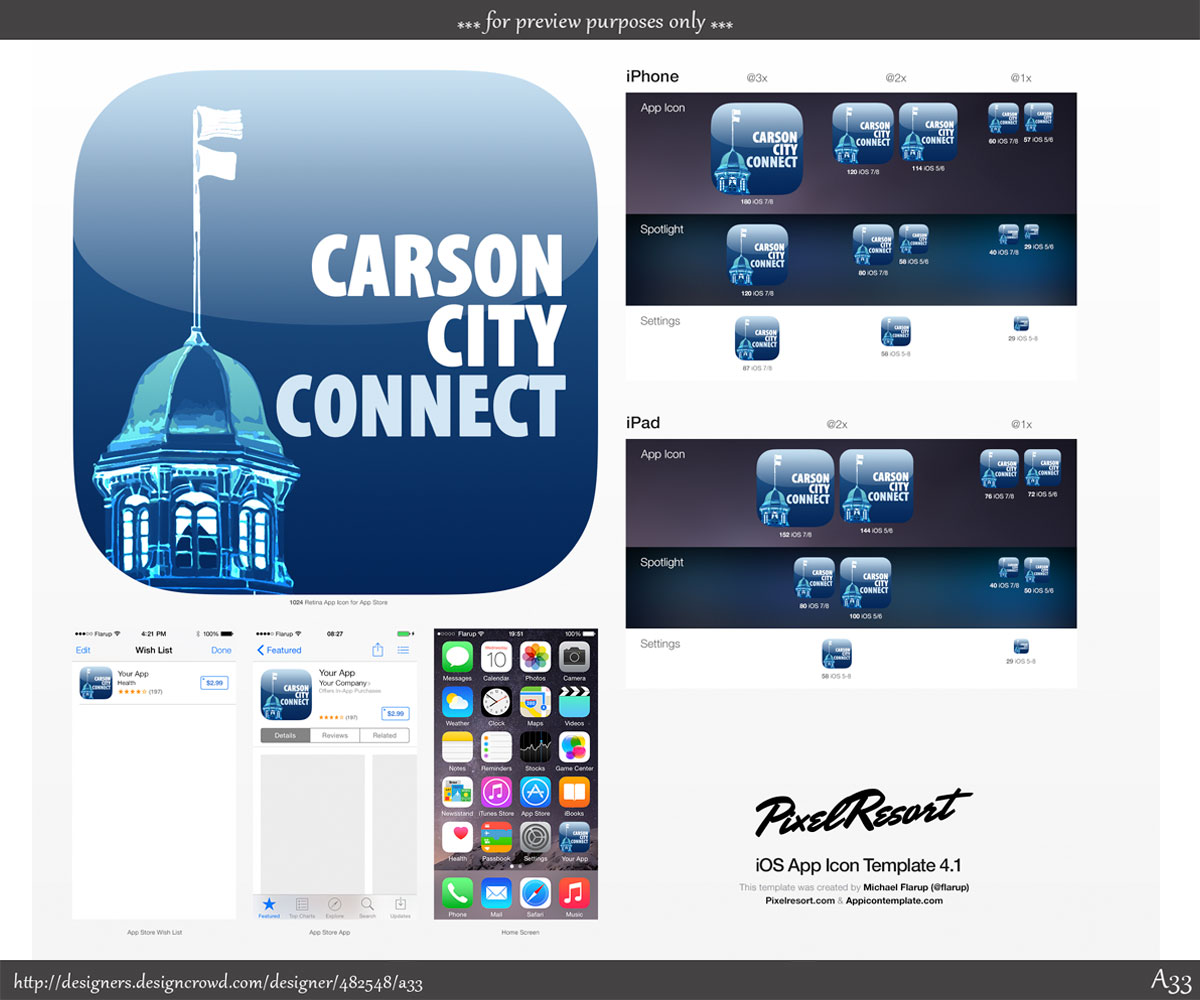Viewport: 1200px width, 1000px height.
Task: Launch the Photos app
Action: point(535,657)
